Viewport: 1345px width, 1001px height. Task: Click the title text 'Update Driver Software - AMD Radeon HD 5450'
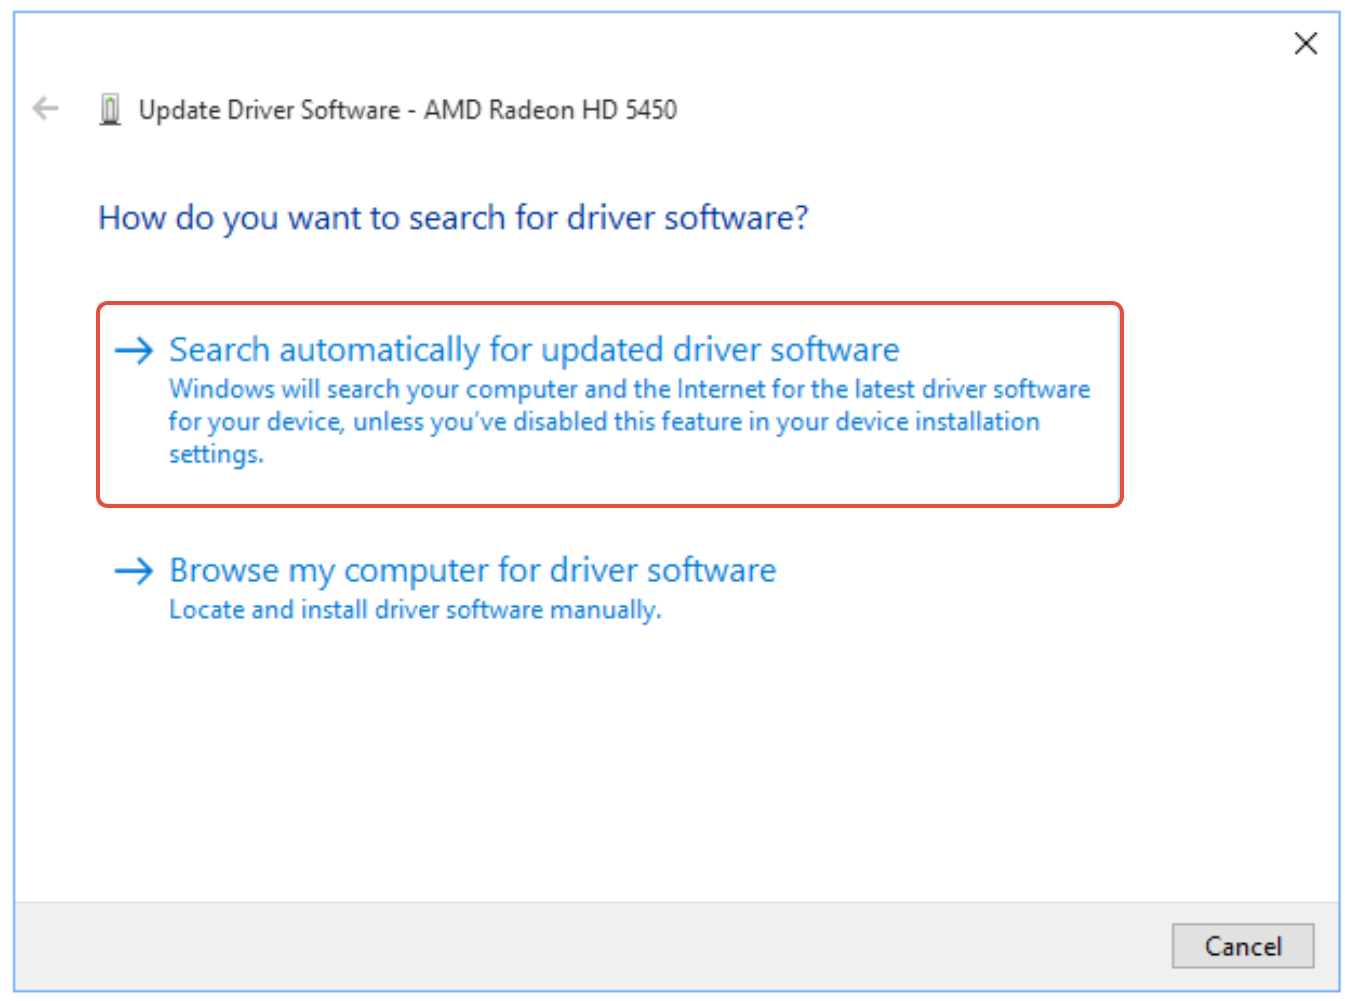[407, 110]
